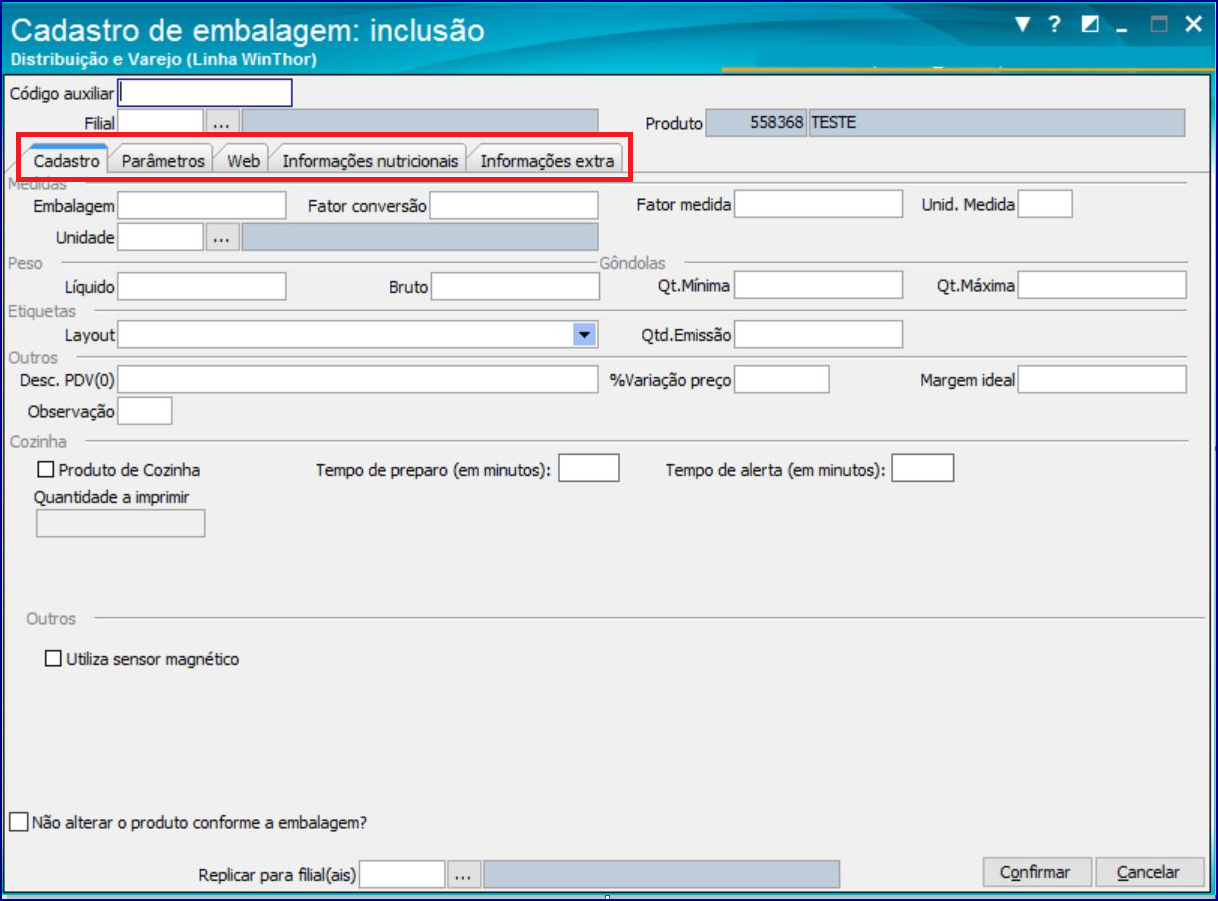Click the help question mark icon
Screen dimensions: 1218x901
coord(1054,25)
